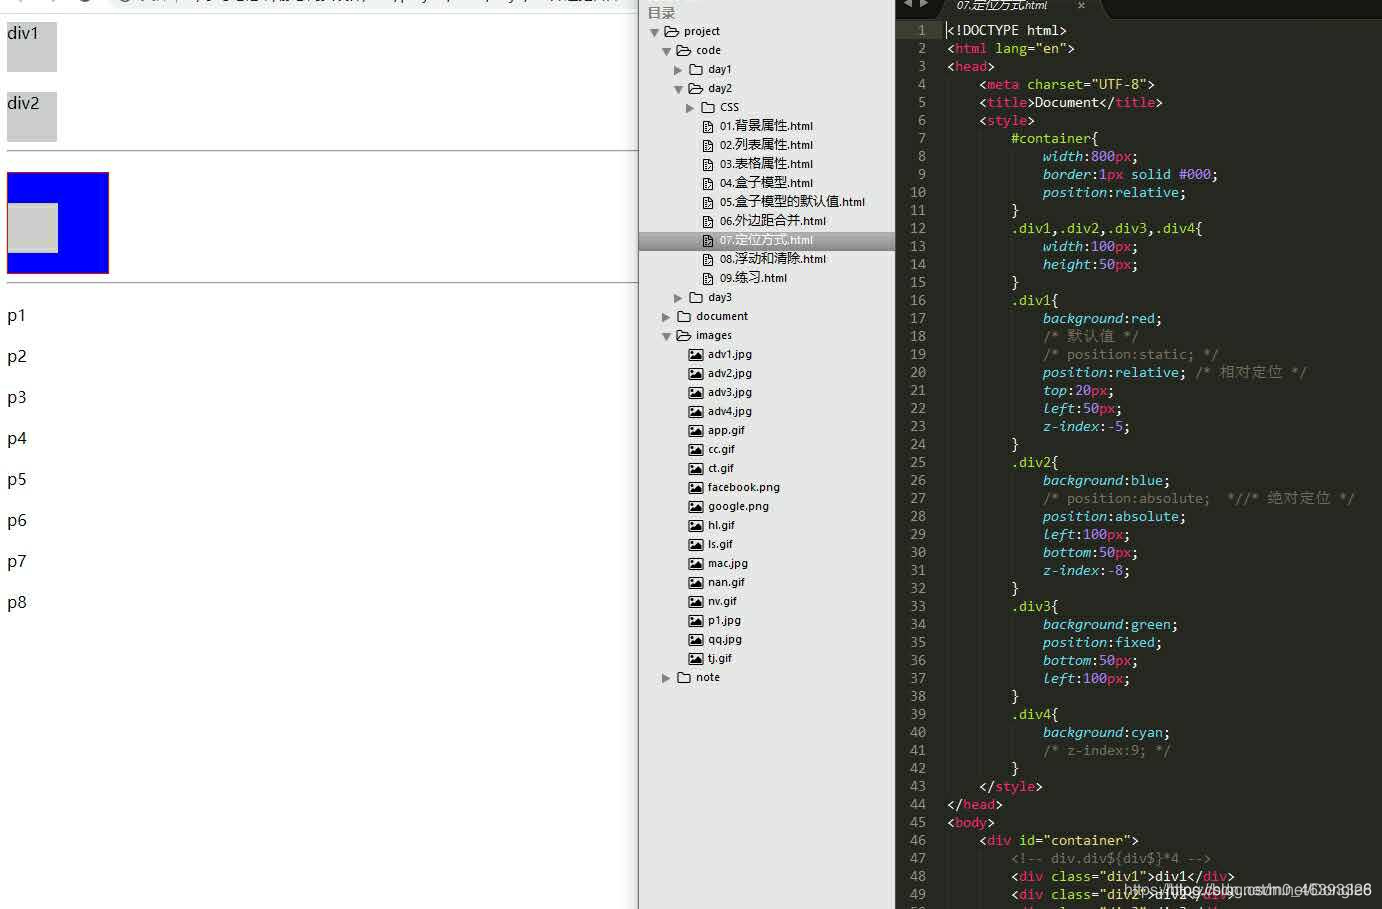Close the 07.定位方式.html editor tab
The height and width of the screenshot is (909, 1382).
point(1081,6)
